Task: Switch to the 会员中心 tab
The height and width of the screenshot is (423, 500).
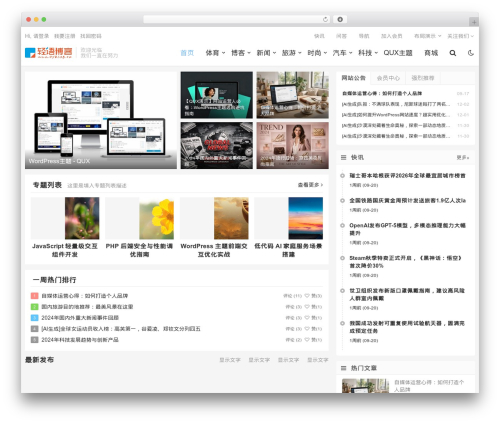Action: (388, 78)
